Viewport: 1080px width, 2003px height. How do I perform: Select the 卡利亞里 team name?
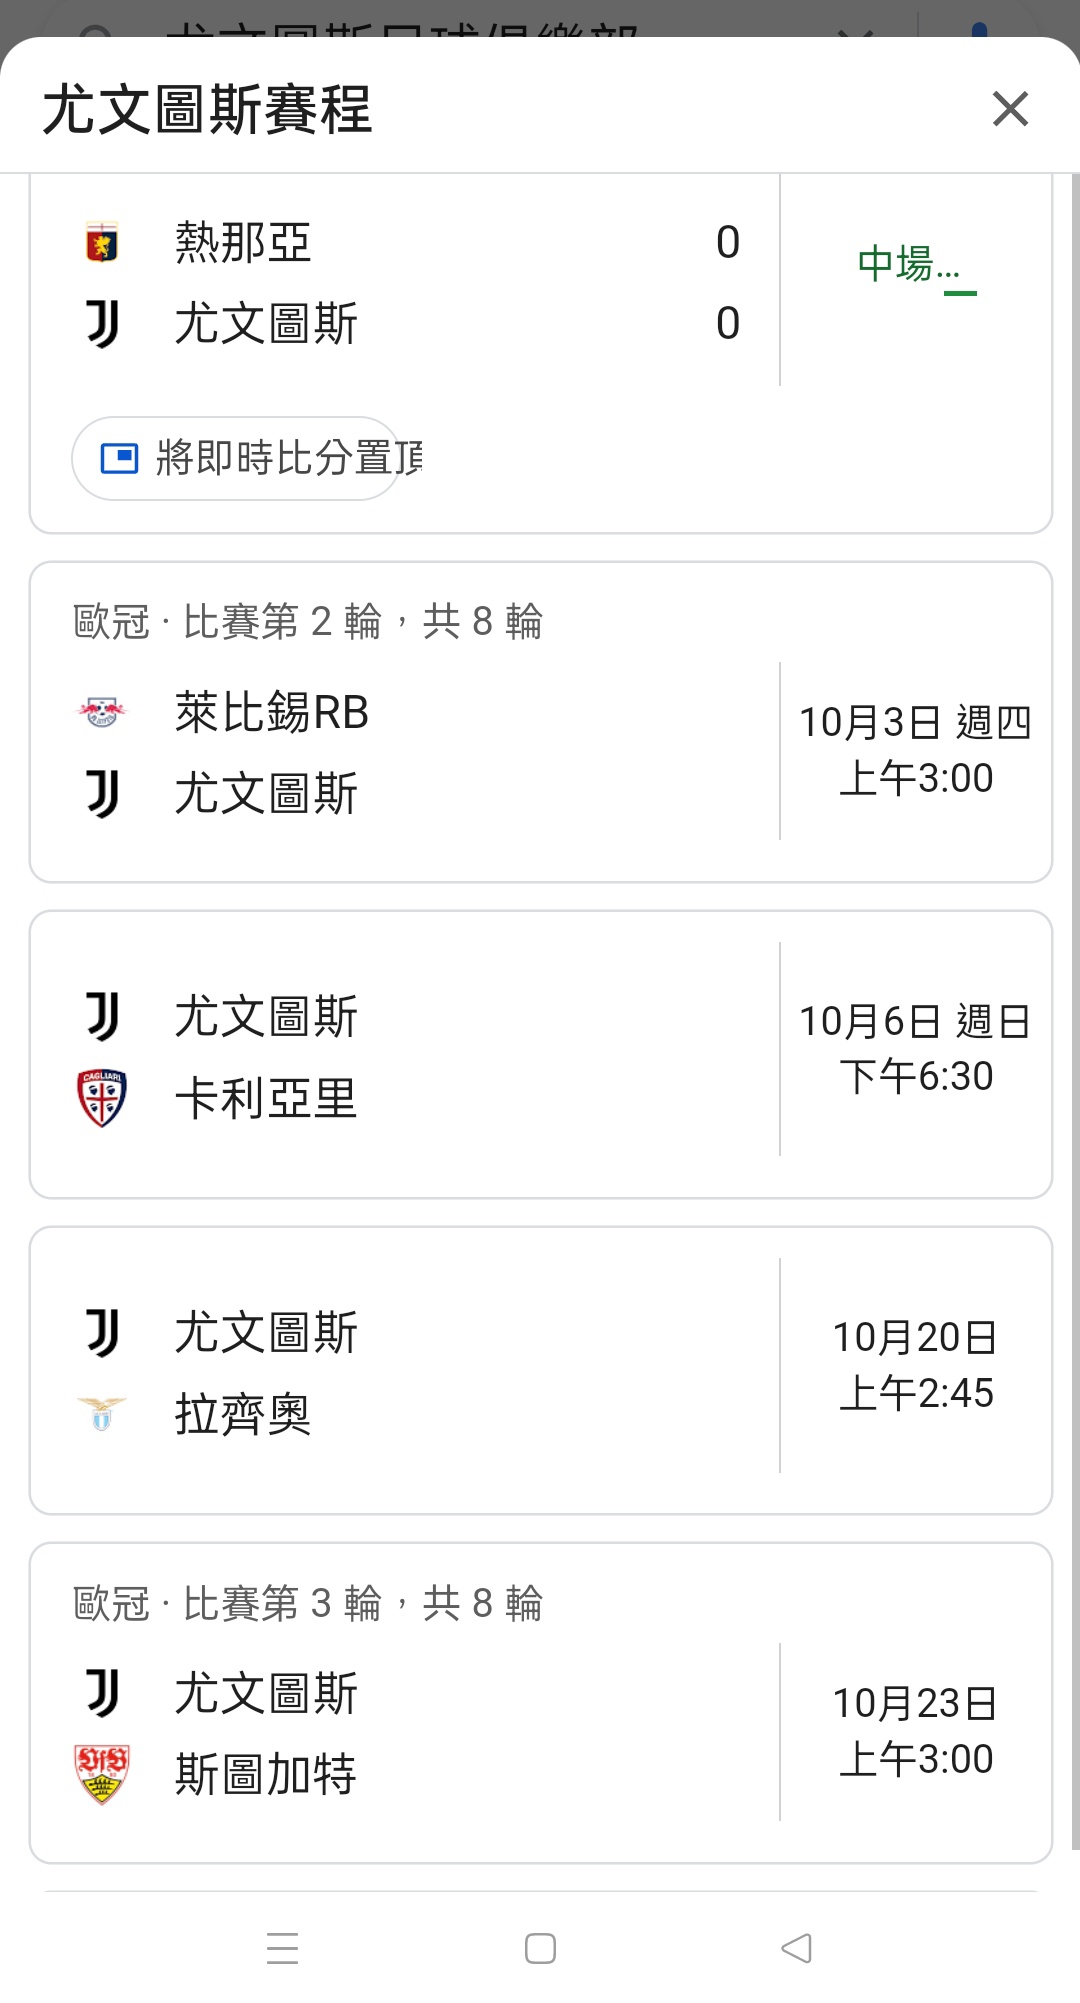(266, 1098)
